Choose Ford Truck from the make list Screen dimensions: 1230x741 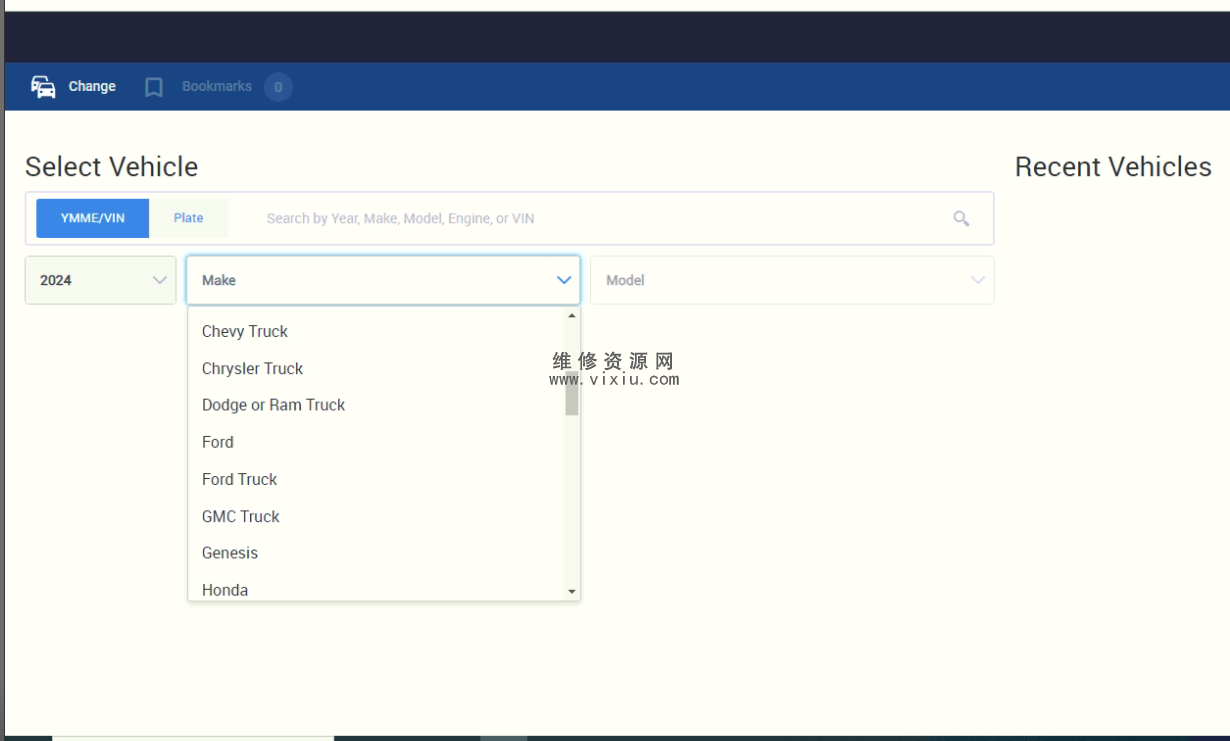[376, 479]
